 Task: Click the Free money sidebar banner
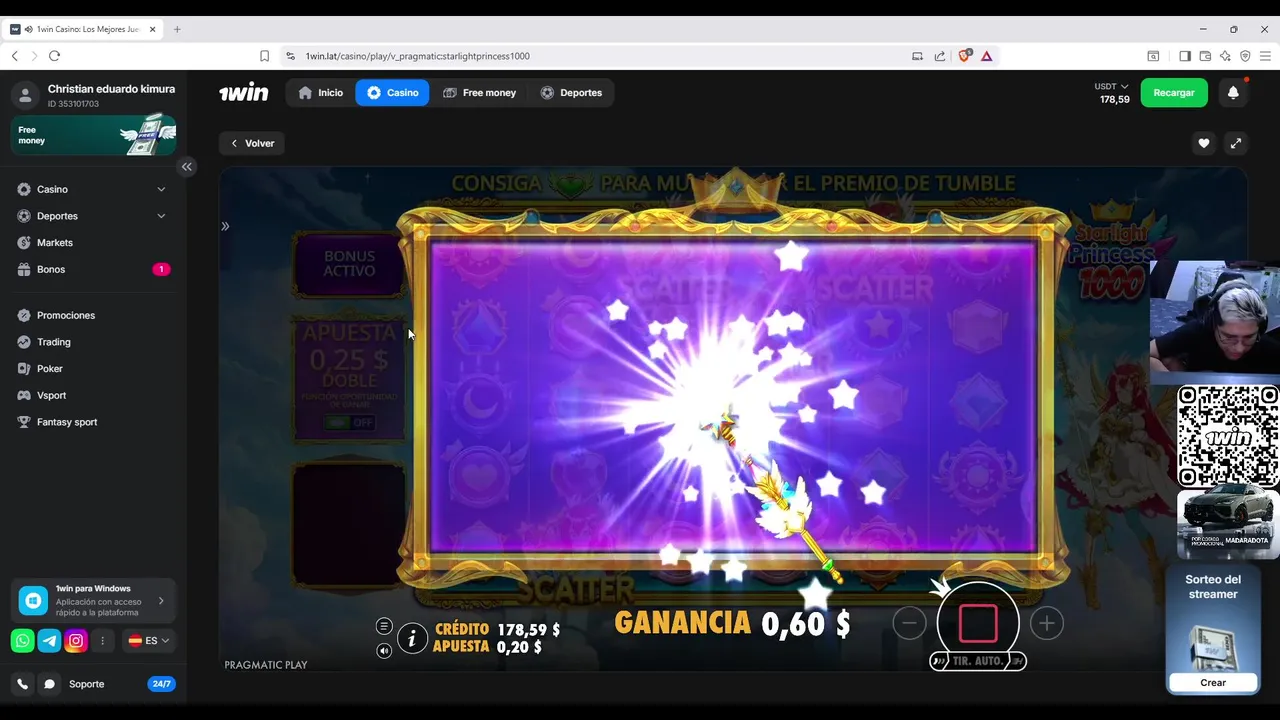click(94, 135)
